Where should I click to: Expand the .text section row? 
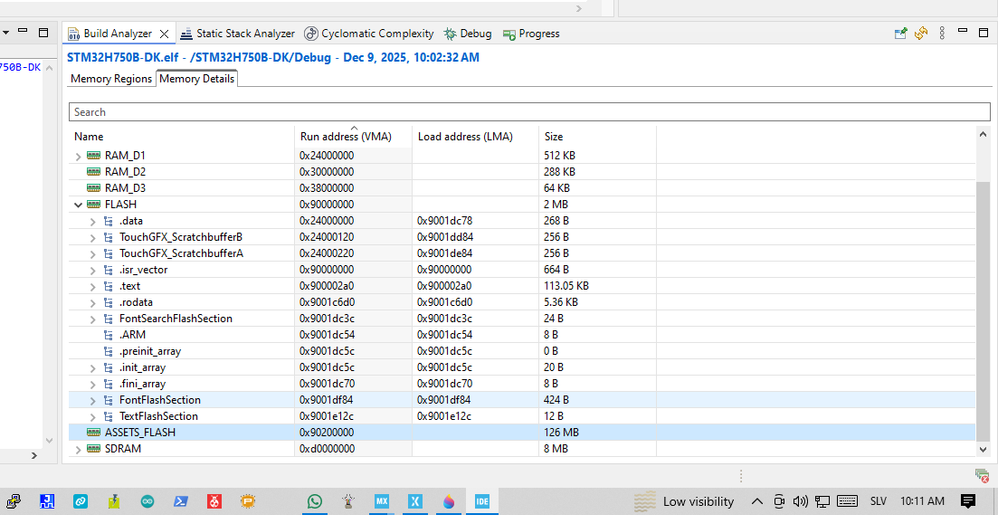click(x=93, y=286)
